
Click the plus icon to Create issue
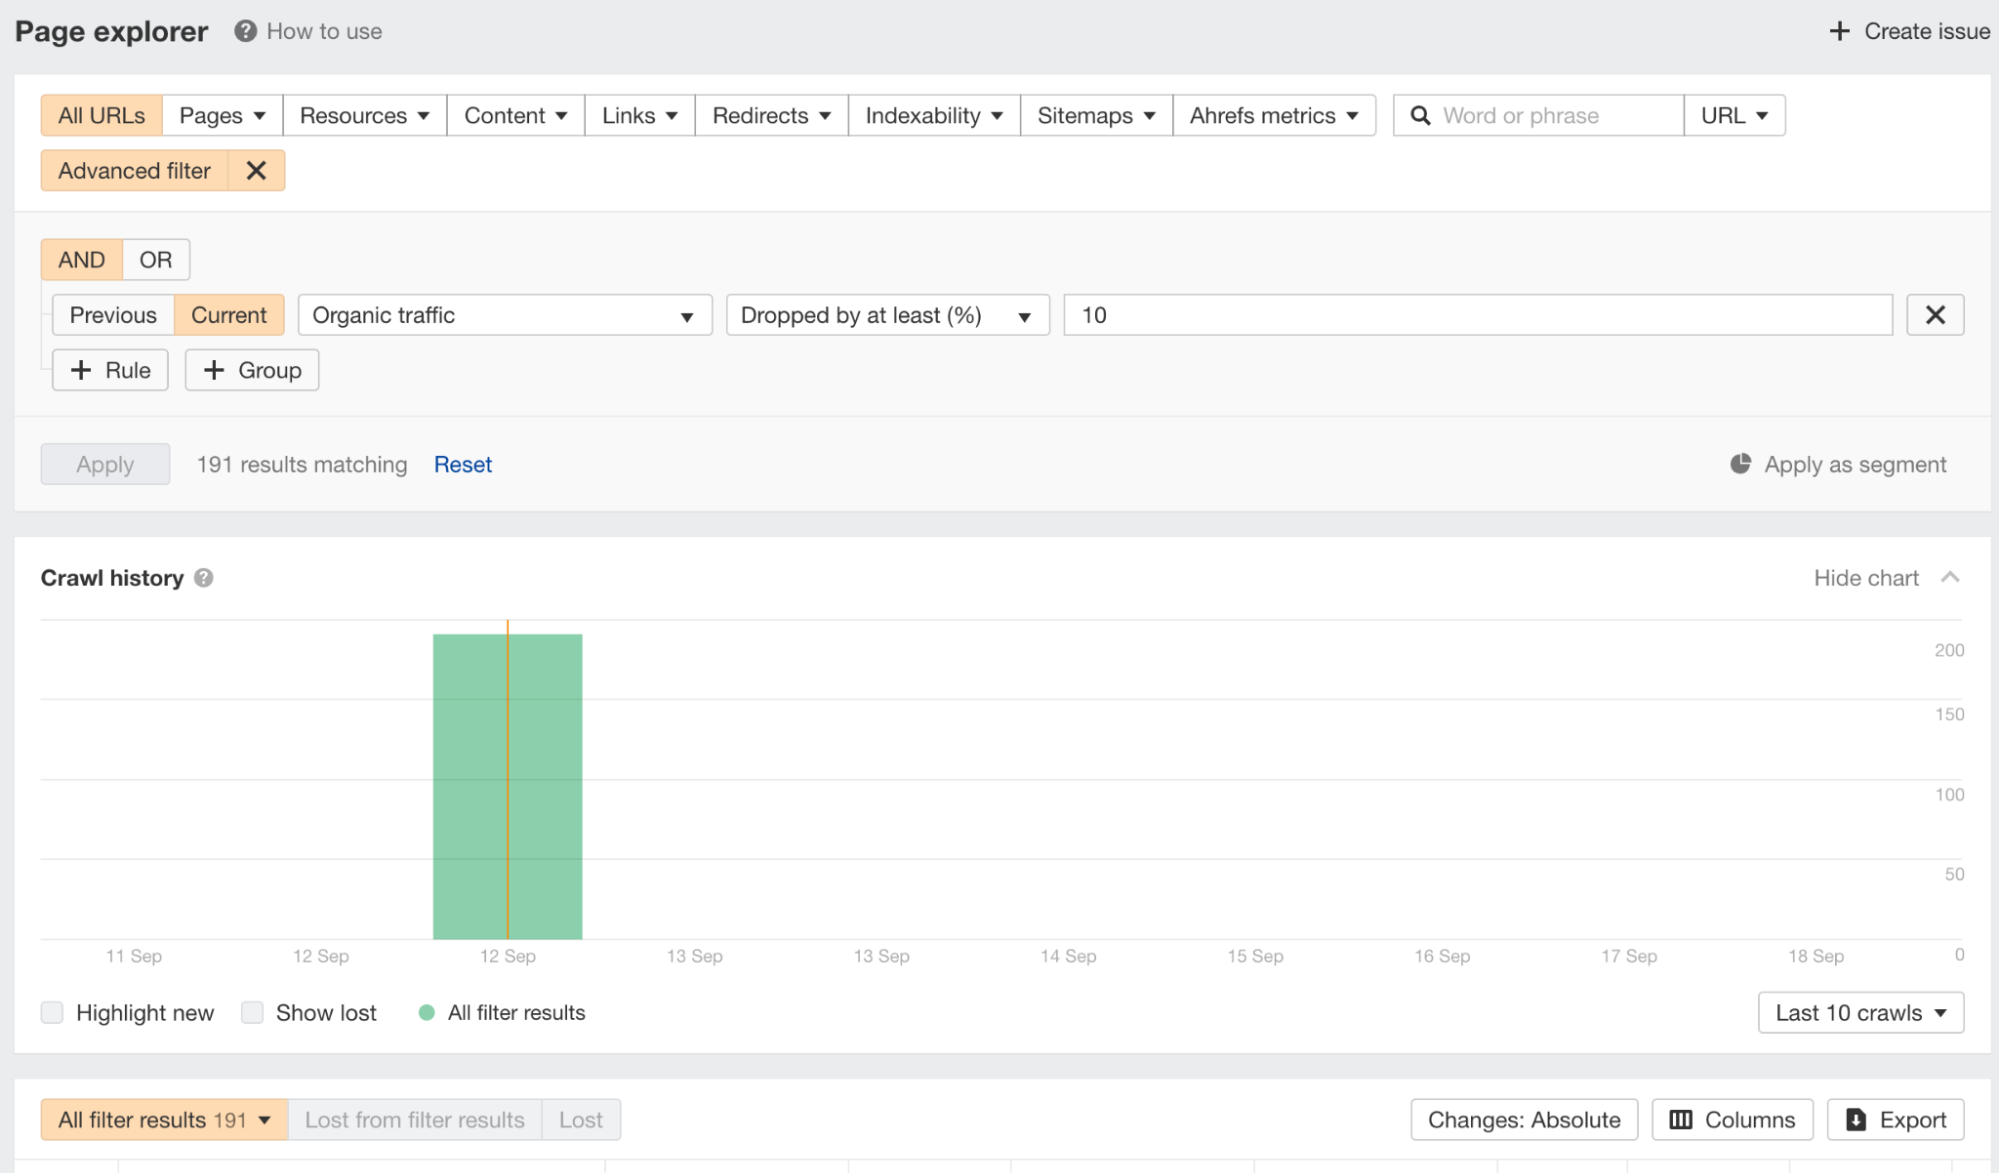(x=1839, y=31)
